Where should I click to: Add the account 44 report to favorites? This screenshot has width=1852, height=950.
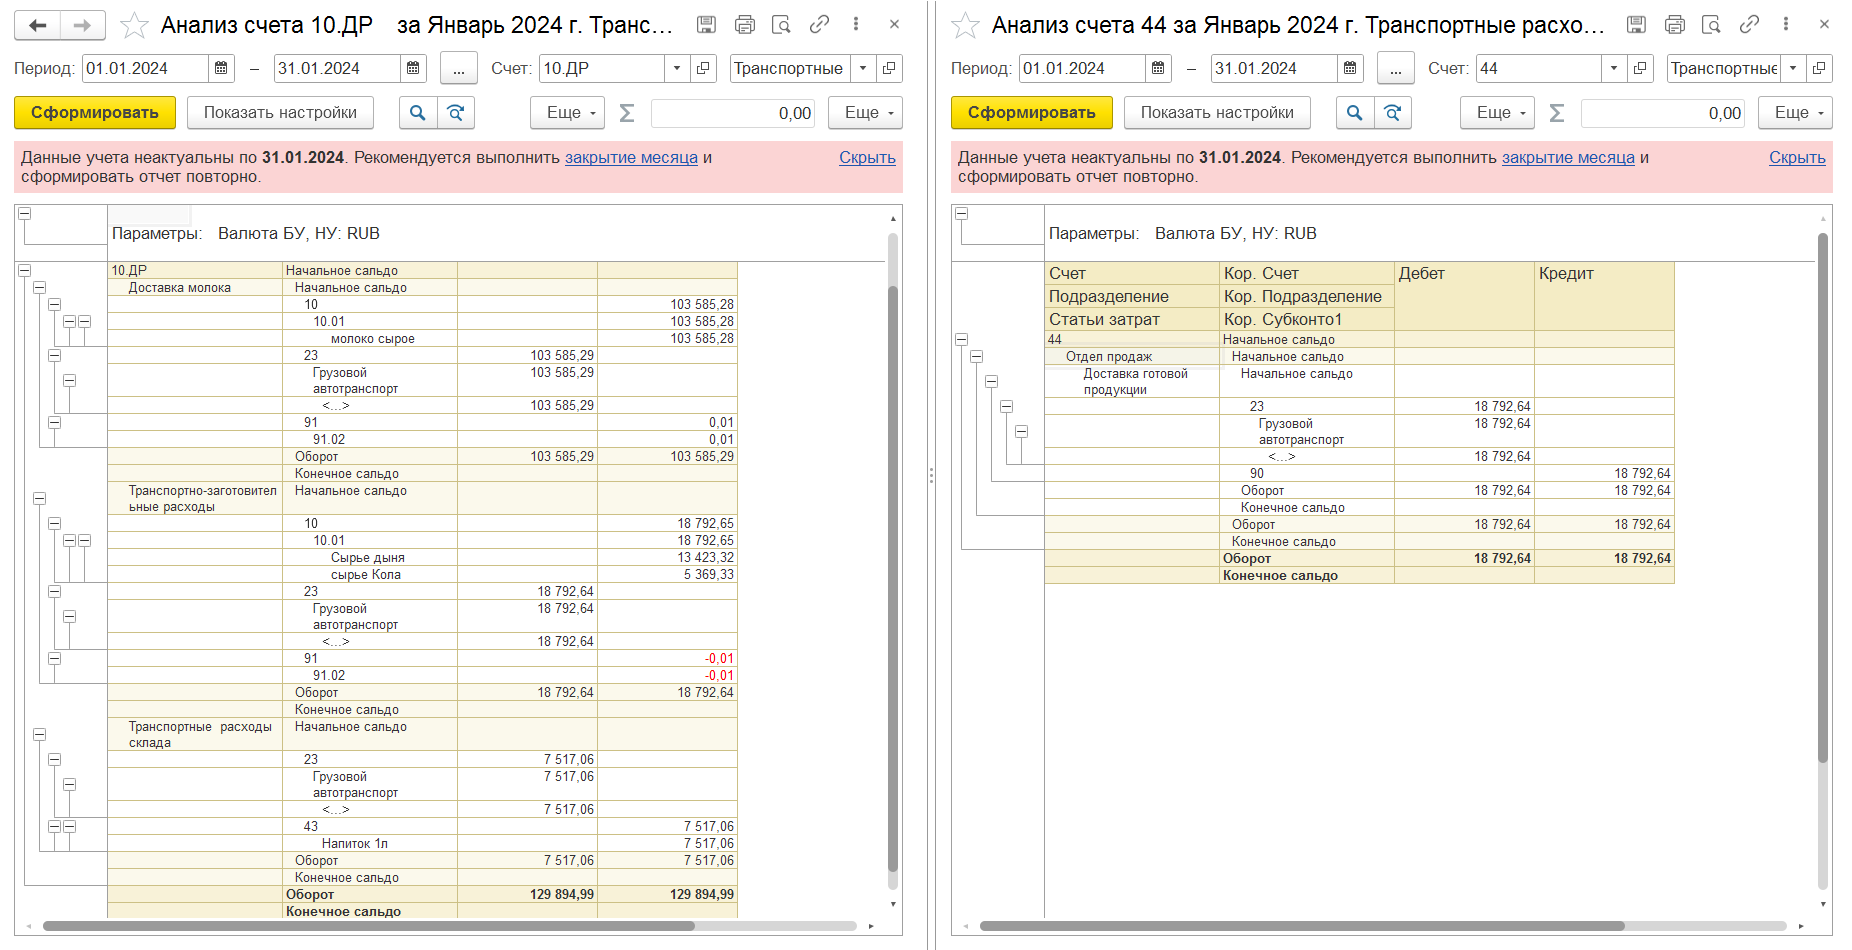[965, 25]
